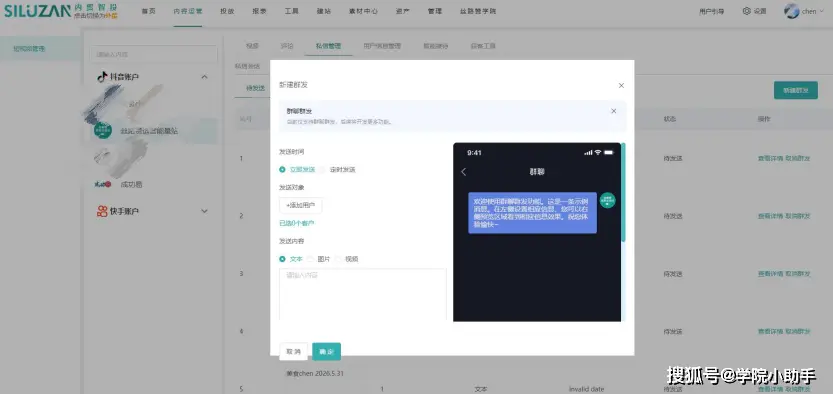Select the 立即发送 radio option
This screenshot has height=394, width=833.
(298, 170)
